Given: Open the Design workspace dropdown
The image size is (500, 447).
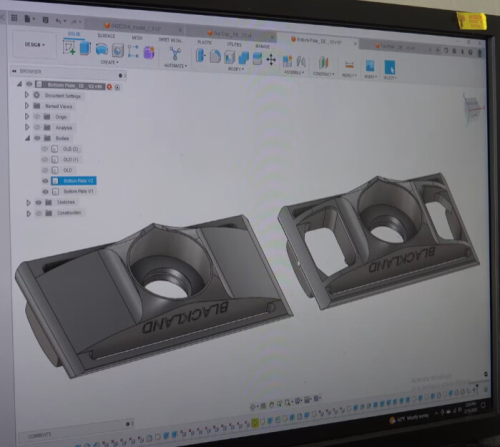Looking at the screenshot, I should pos(34,44).
